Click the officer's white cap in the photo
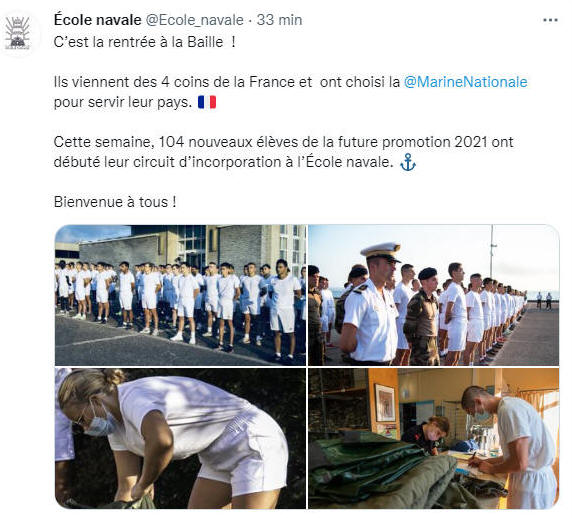This screenshot has width=572, height=518. pos(381,251)
